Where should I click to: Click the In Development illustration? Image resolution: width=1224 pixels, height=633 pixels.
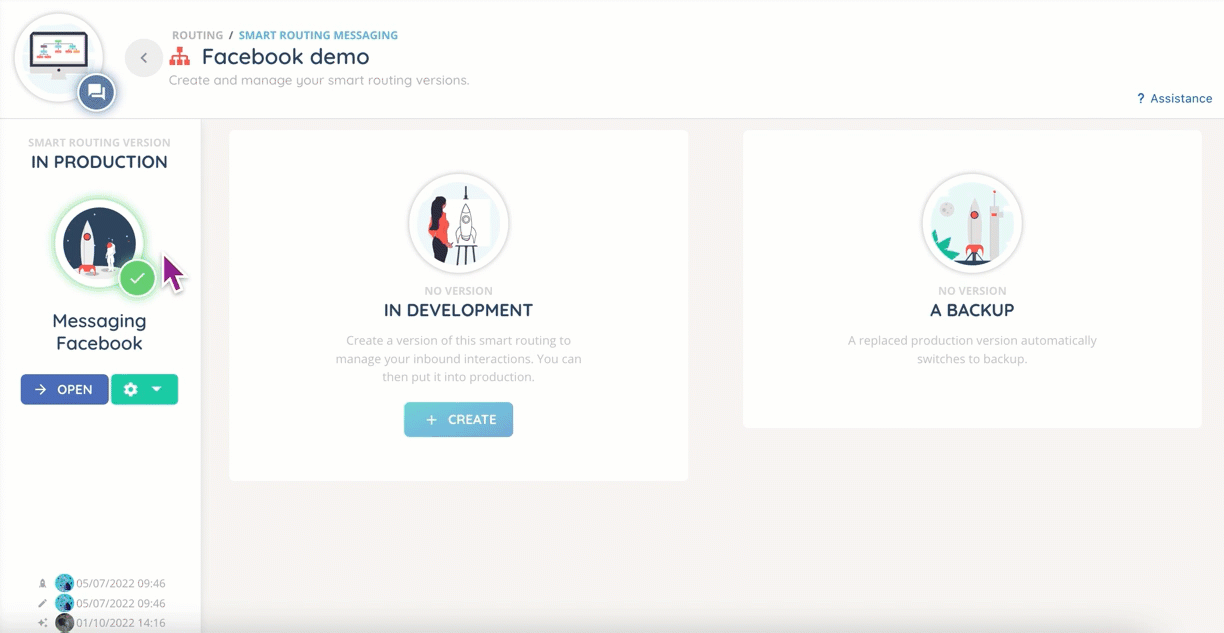pyautogui.click(x=458, y=224)
